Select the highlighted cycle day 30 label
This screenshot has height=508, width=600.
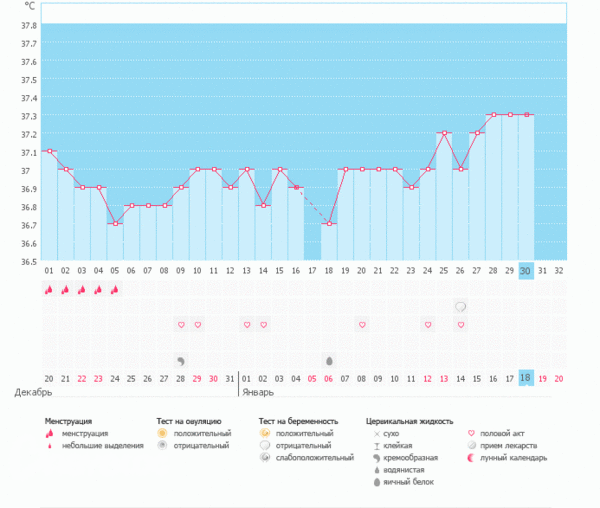(x=526, y=270)
